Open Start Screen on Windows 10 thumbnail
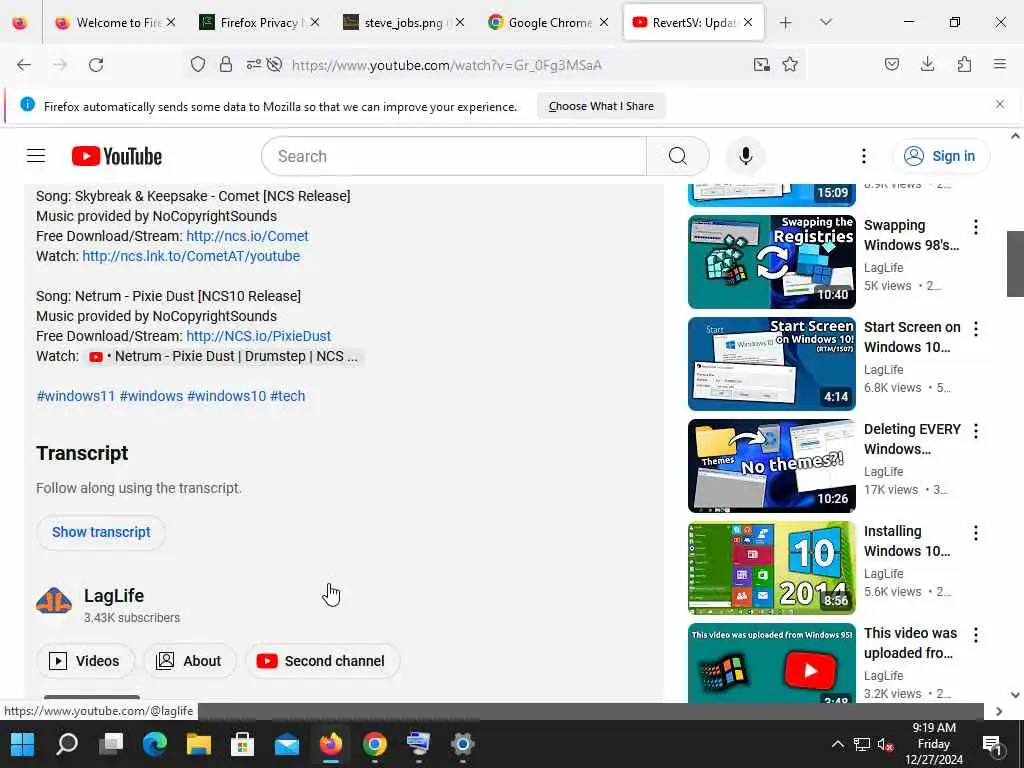Viewport: 1024px width, 768px height. click(x=771, y=364)
